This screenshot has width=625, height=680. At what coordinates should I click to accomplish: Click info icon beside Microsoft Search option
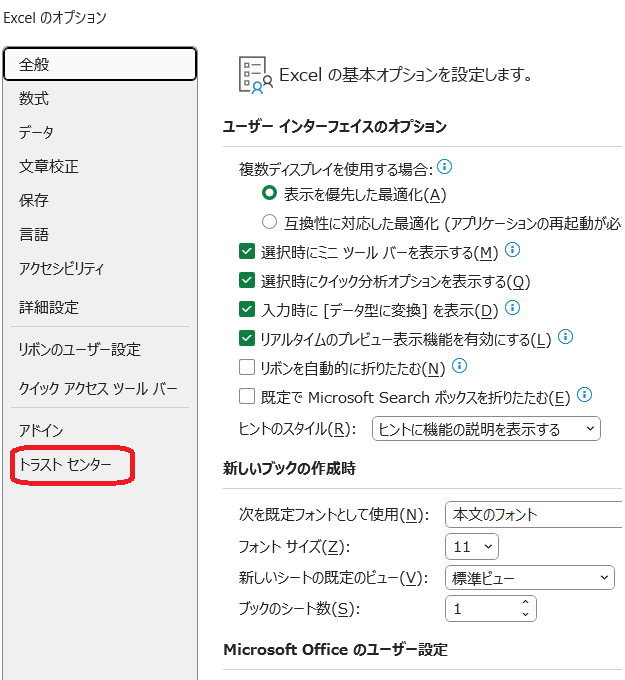coord(584,395)
